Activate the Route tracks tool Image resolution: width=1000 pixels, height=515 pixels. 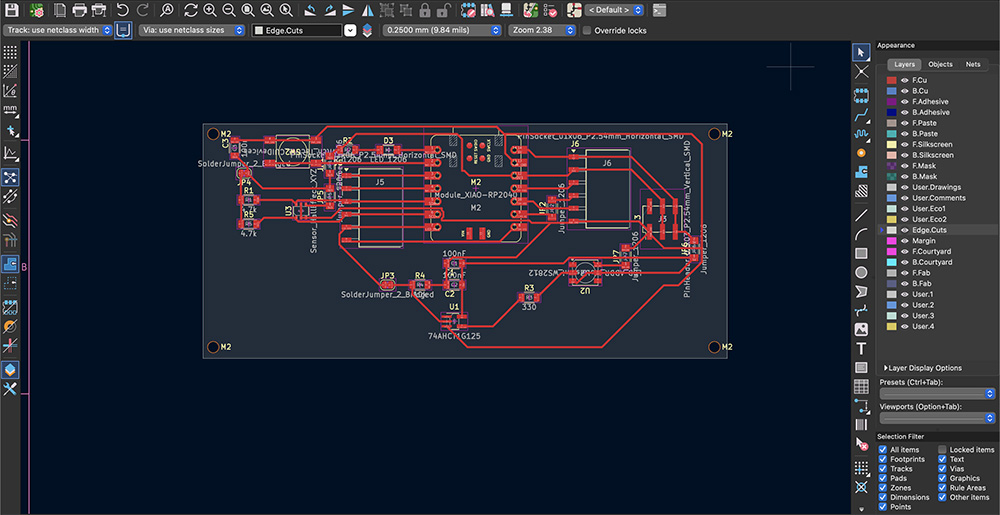861,115
